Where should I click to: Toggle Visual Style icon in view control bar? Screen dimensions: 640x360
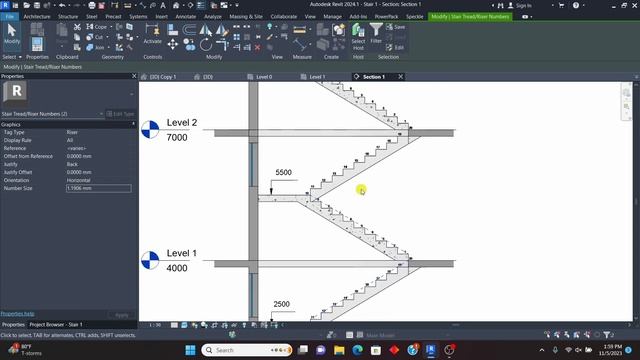(x=184, y=325)
